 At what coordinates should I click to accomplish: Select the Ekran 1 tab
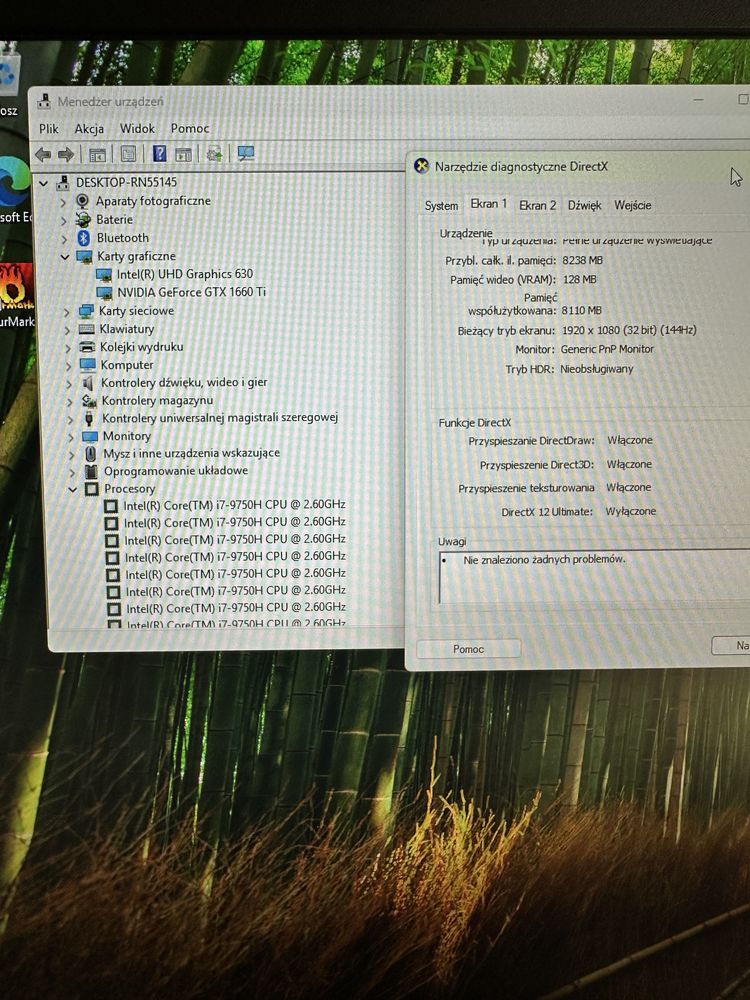[x=489, y=203]
